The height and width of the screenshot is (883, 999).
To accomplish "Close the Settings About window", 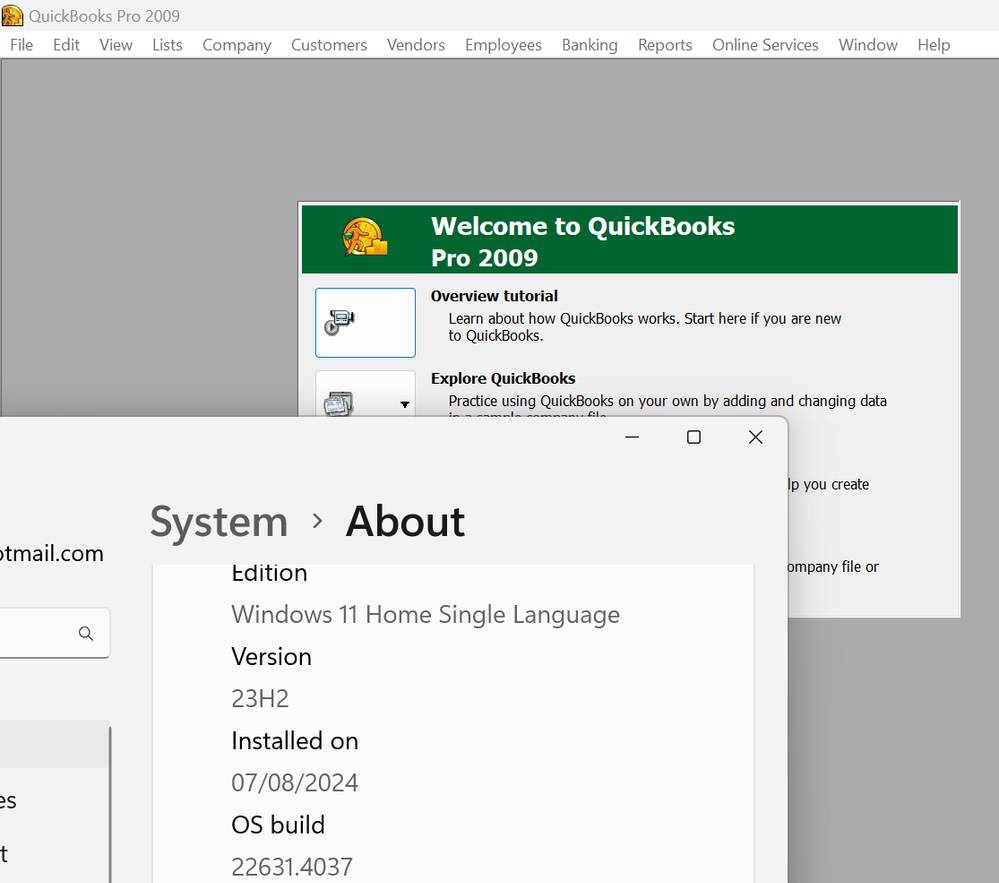I will [756, 437].
